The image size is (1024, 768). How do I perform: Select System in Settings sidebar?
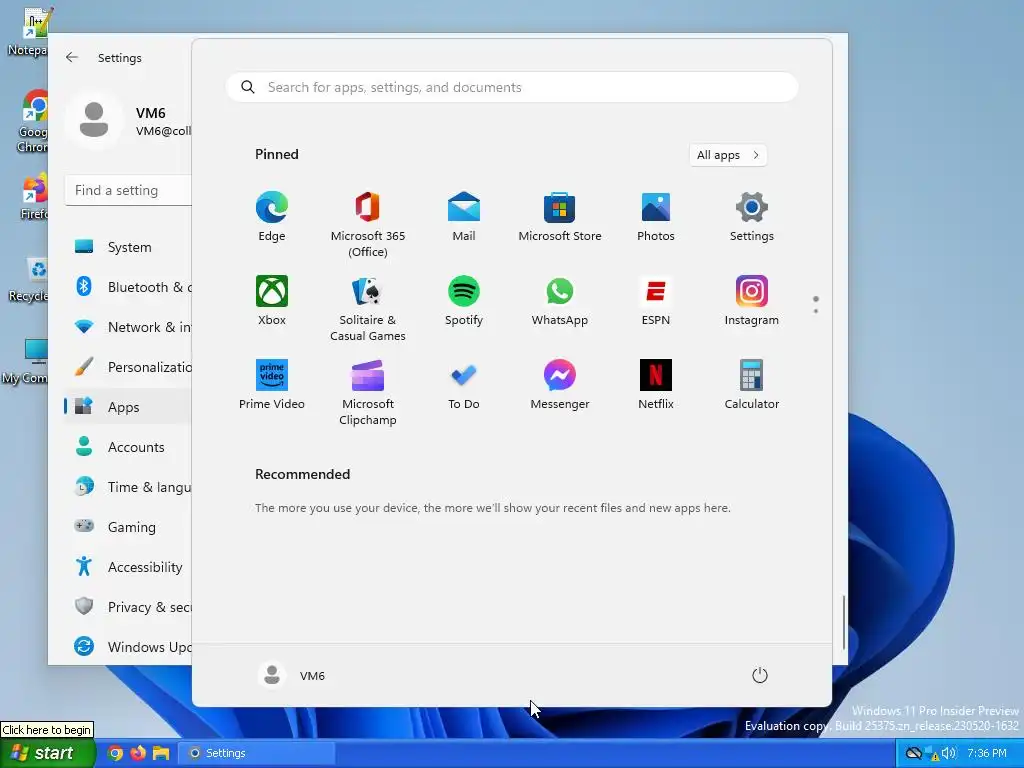128,247
